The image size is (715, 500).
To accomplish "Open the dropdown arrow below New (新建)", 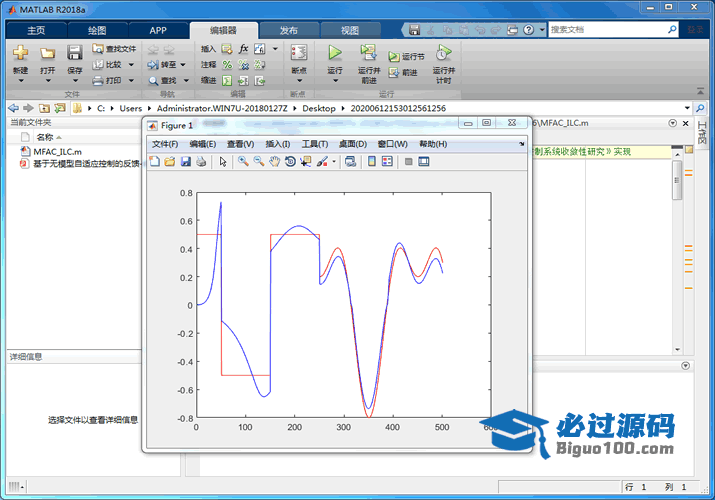I will 21,81.
